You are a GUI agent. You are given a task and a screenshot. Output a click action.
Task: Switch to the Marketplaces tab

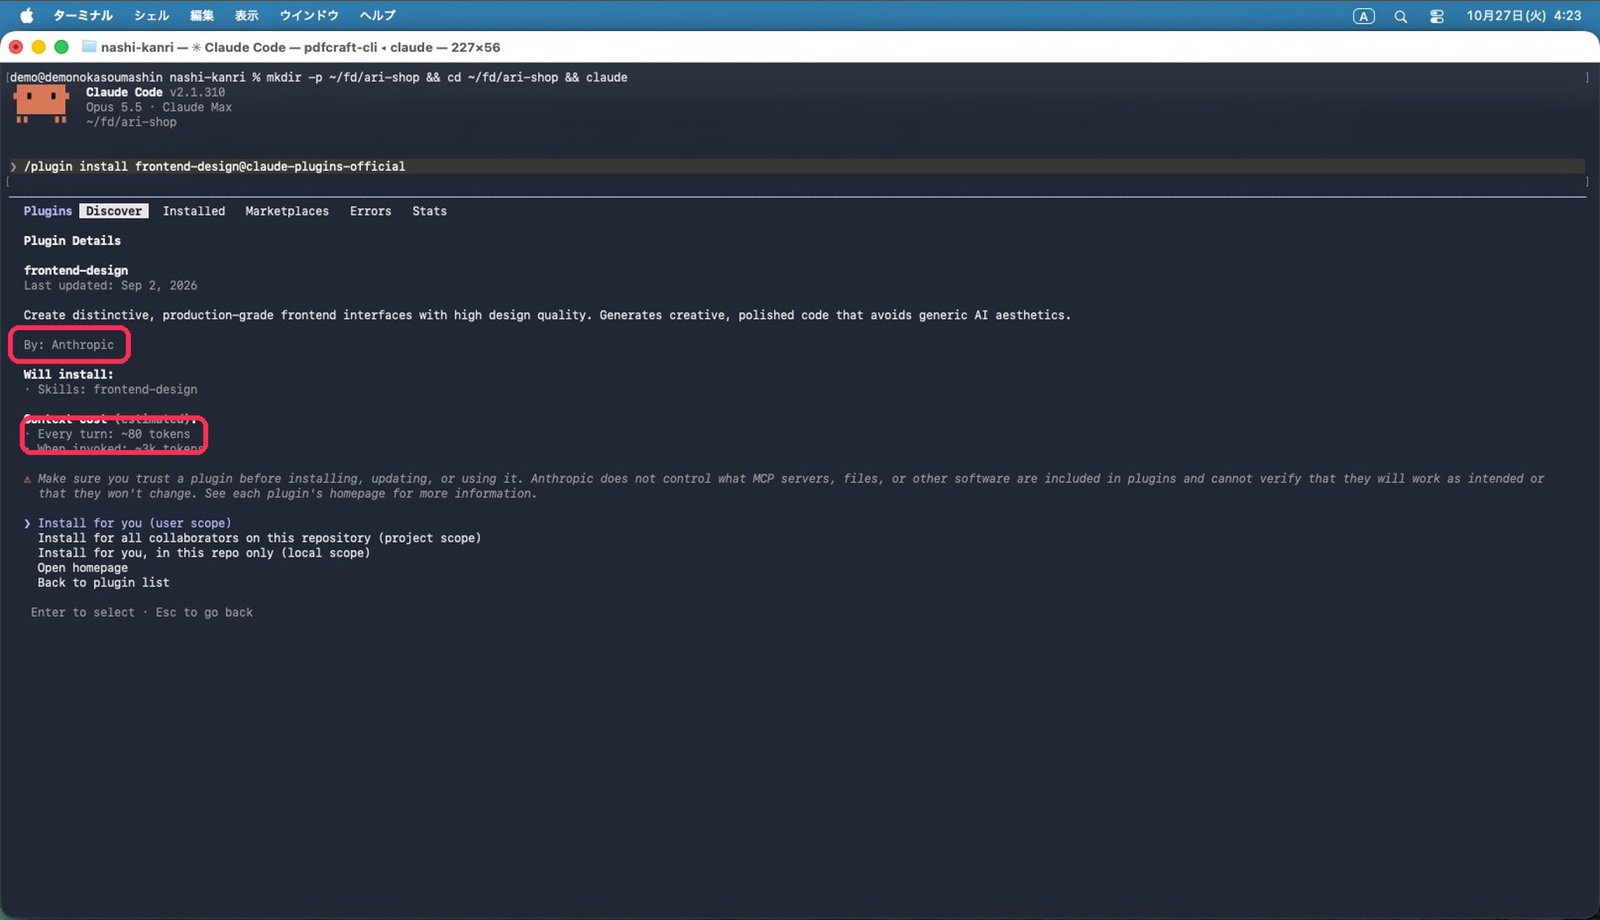(x=287, y=211)
